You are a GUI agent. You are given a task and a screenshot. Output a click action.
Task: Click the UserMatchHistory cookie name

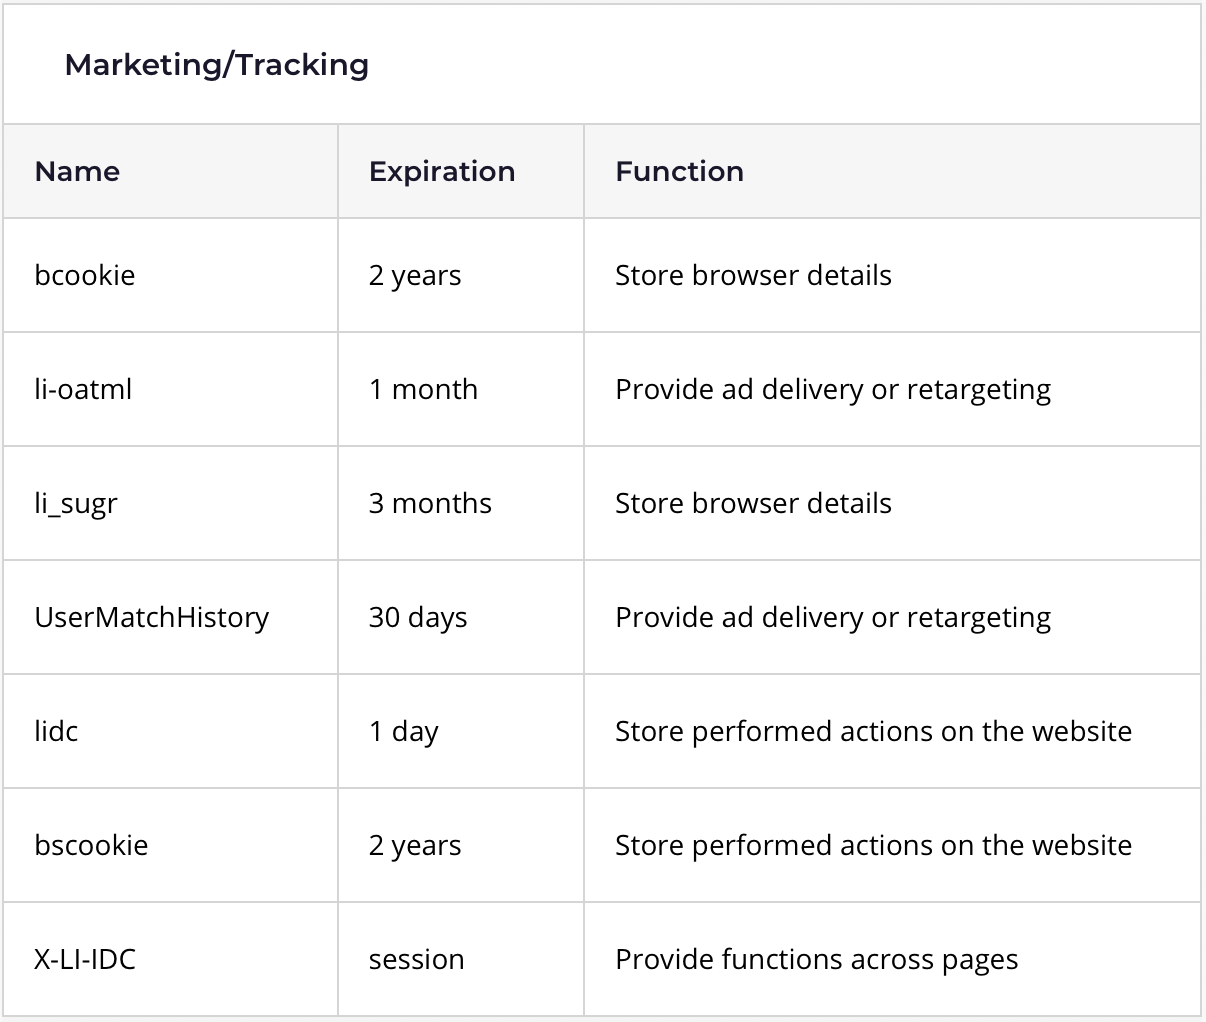(x=152, y=617)
